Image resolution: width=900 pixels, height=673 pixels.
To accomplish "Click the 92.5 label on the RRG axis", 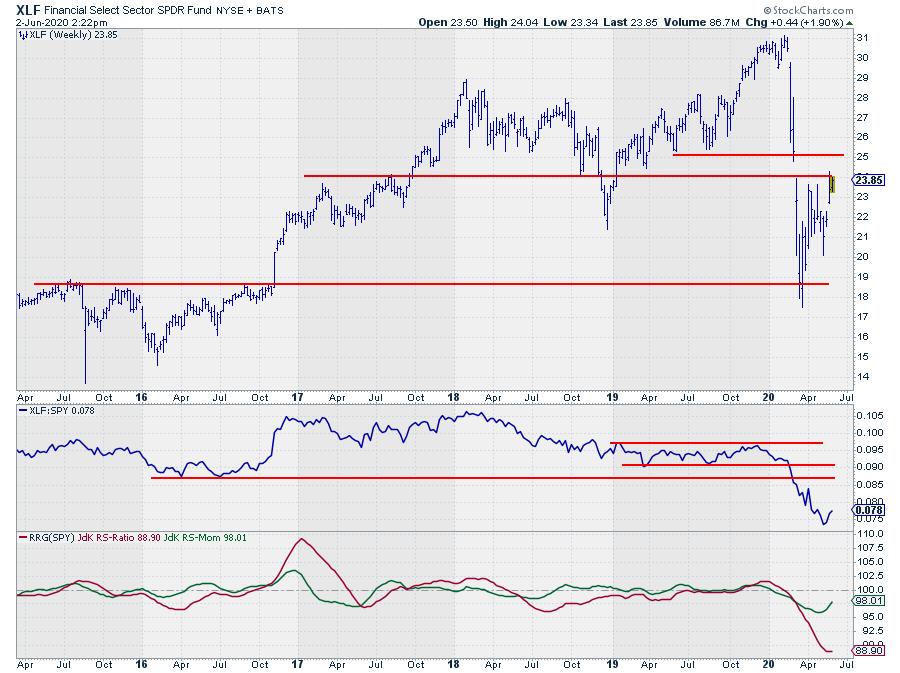I will 871,631.
